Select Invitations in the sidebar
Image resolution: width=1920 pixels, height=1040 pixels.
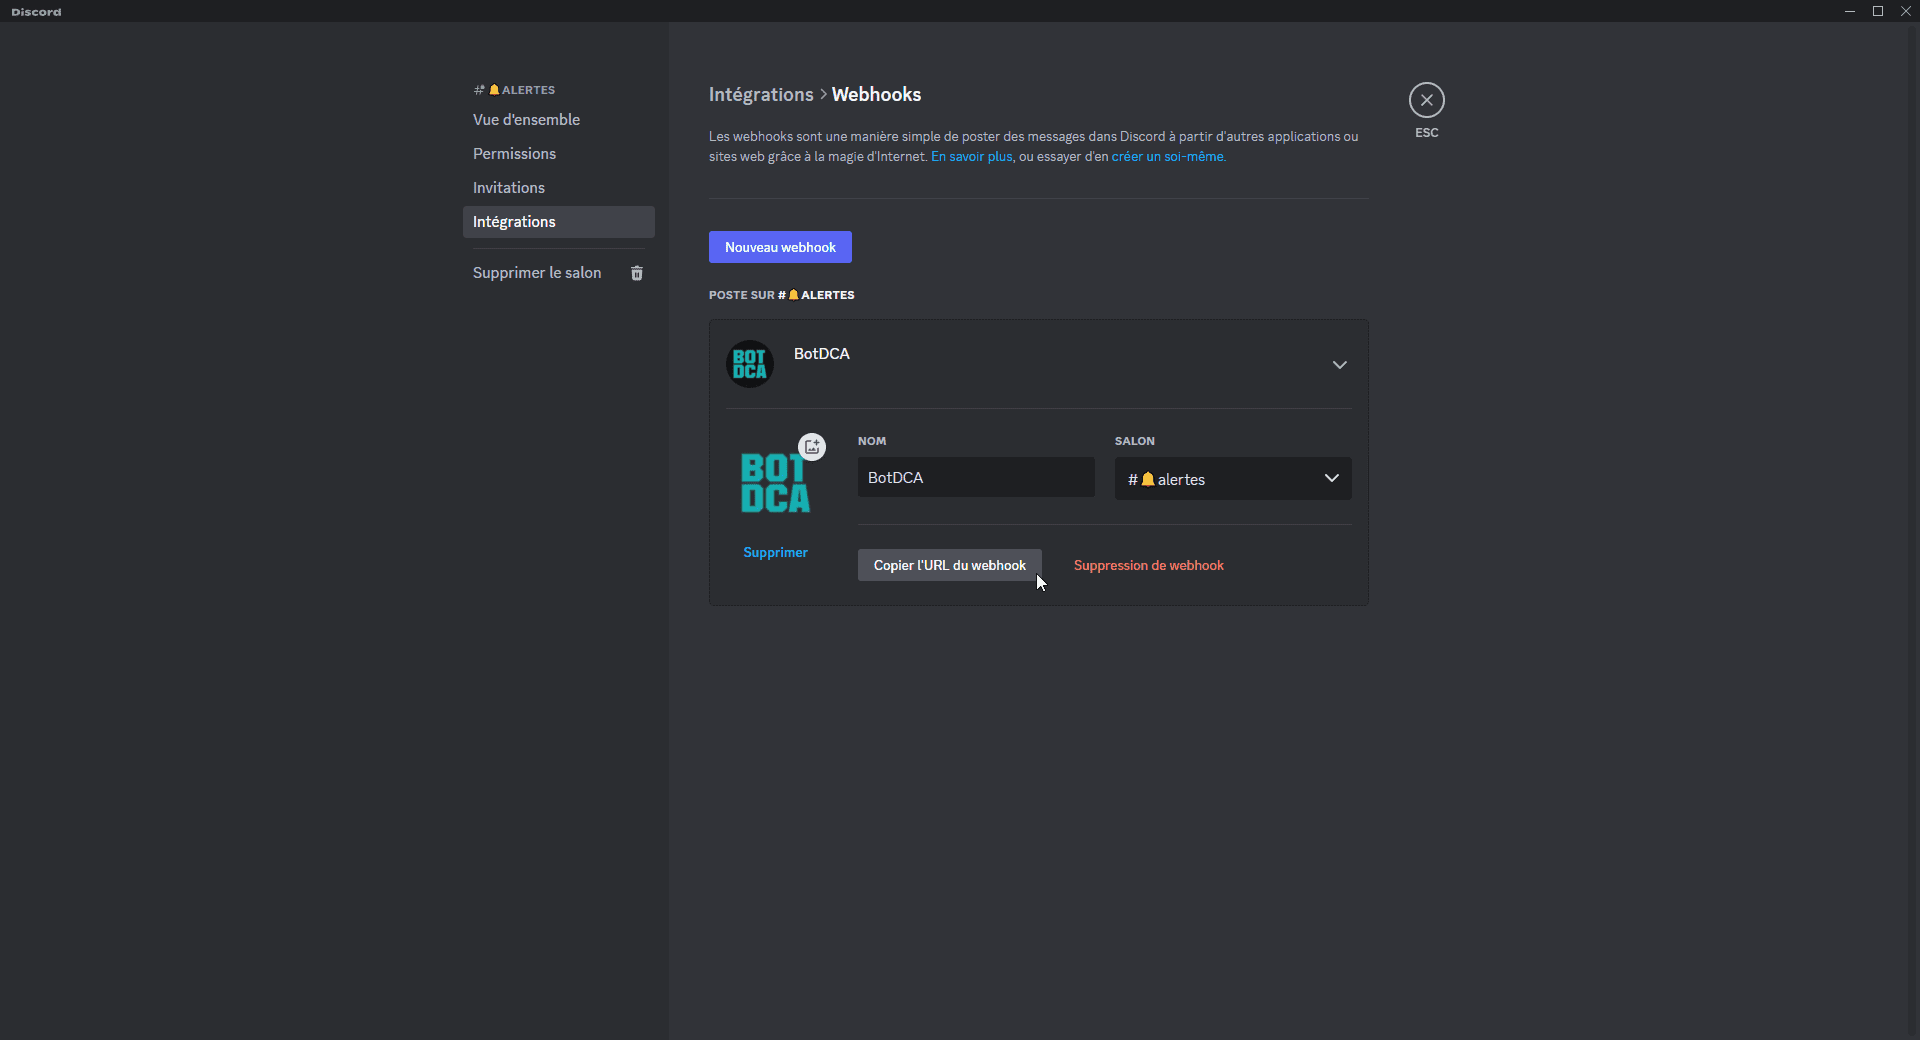(509, 188)
